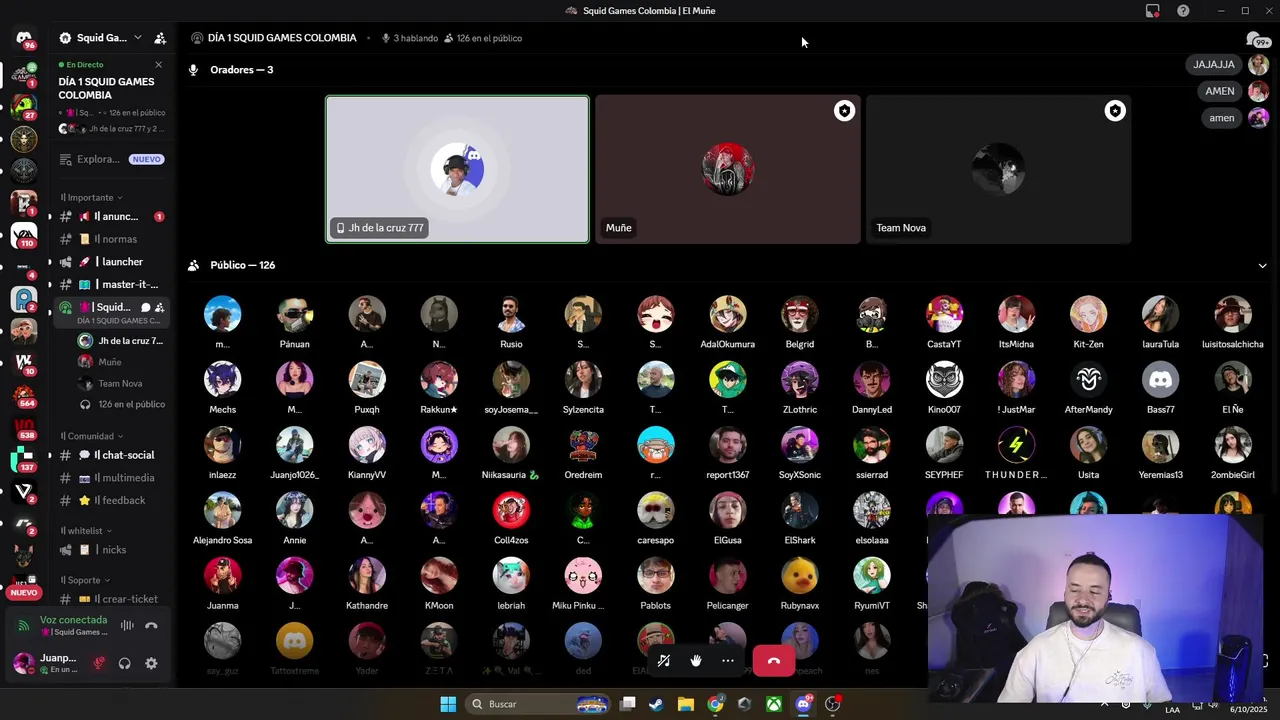The height and width of the screenshot is (720, 1280).
Task: Collapse the Comunidad category
Action: (x=92, y=436)
